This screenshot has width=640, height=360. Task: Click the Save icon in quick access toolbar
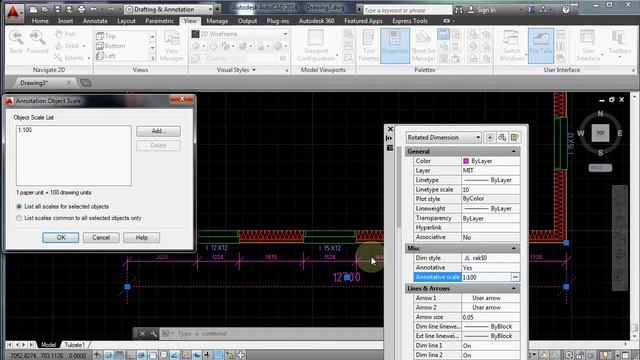pyautogui.click(x=57, y=9)
